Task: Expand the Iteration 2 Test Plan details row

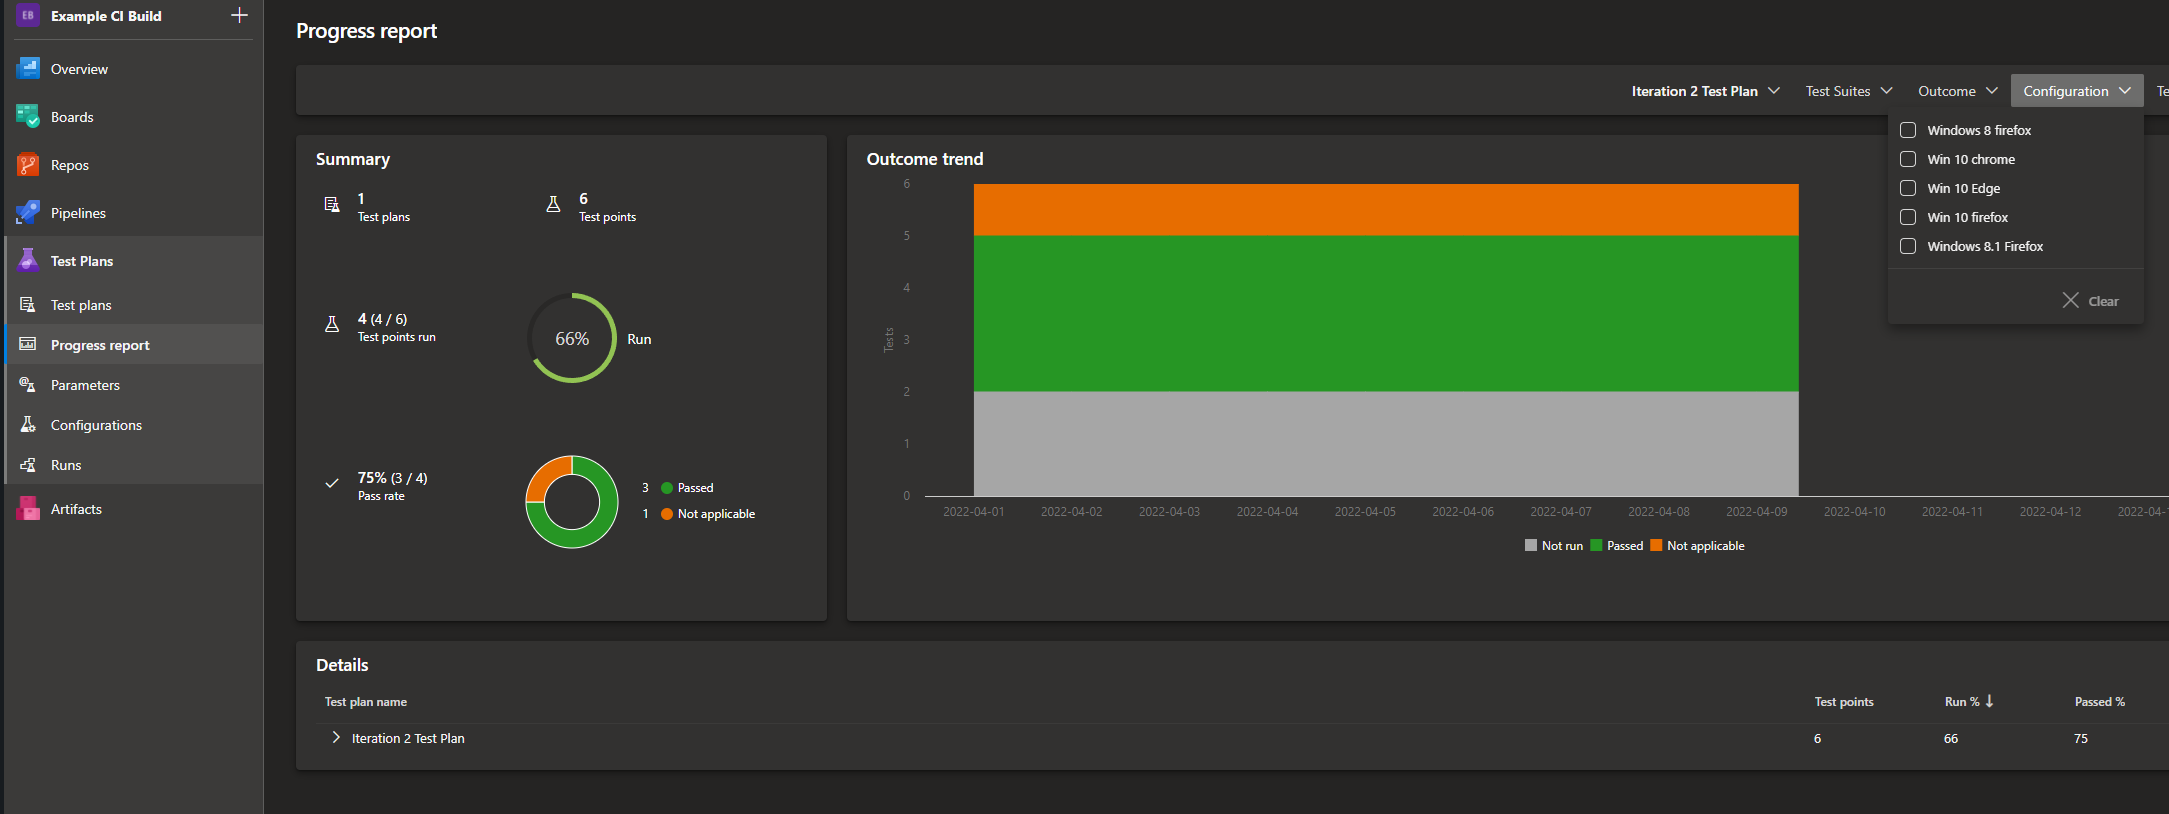Action: (x=336, y=737)
